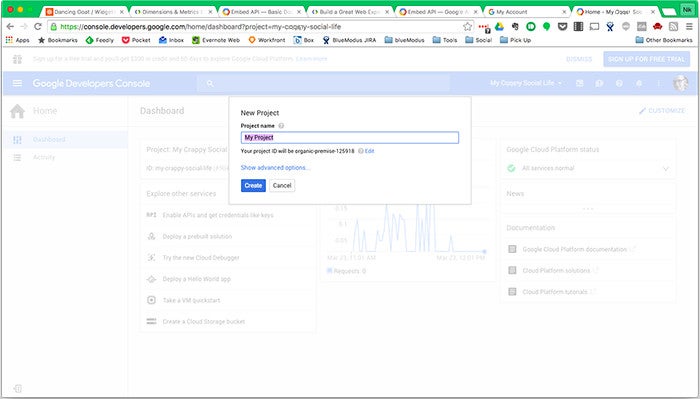The image size is (700, 399).
Task: Click the help question icon in console header
Action: (619, 83)
